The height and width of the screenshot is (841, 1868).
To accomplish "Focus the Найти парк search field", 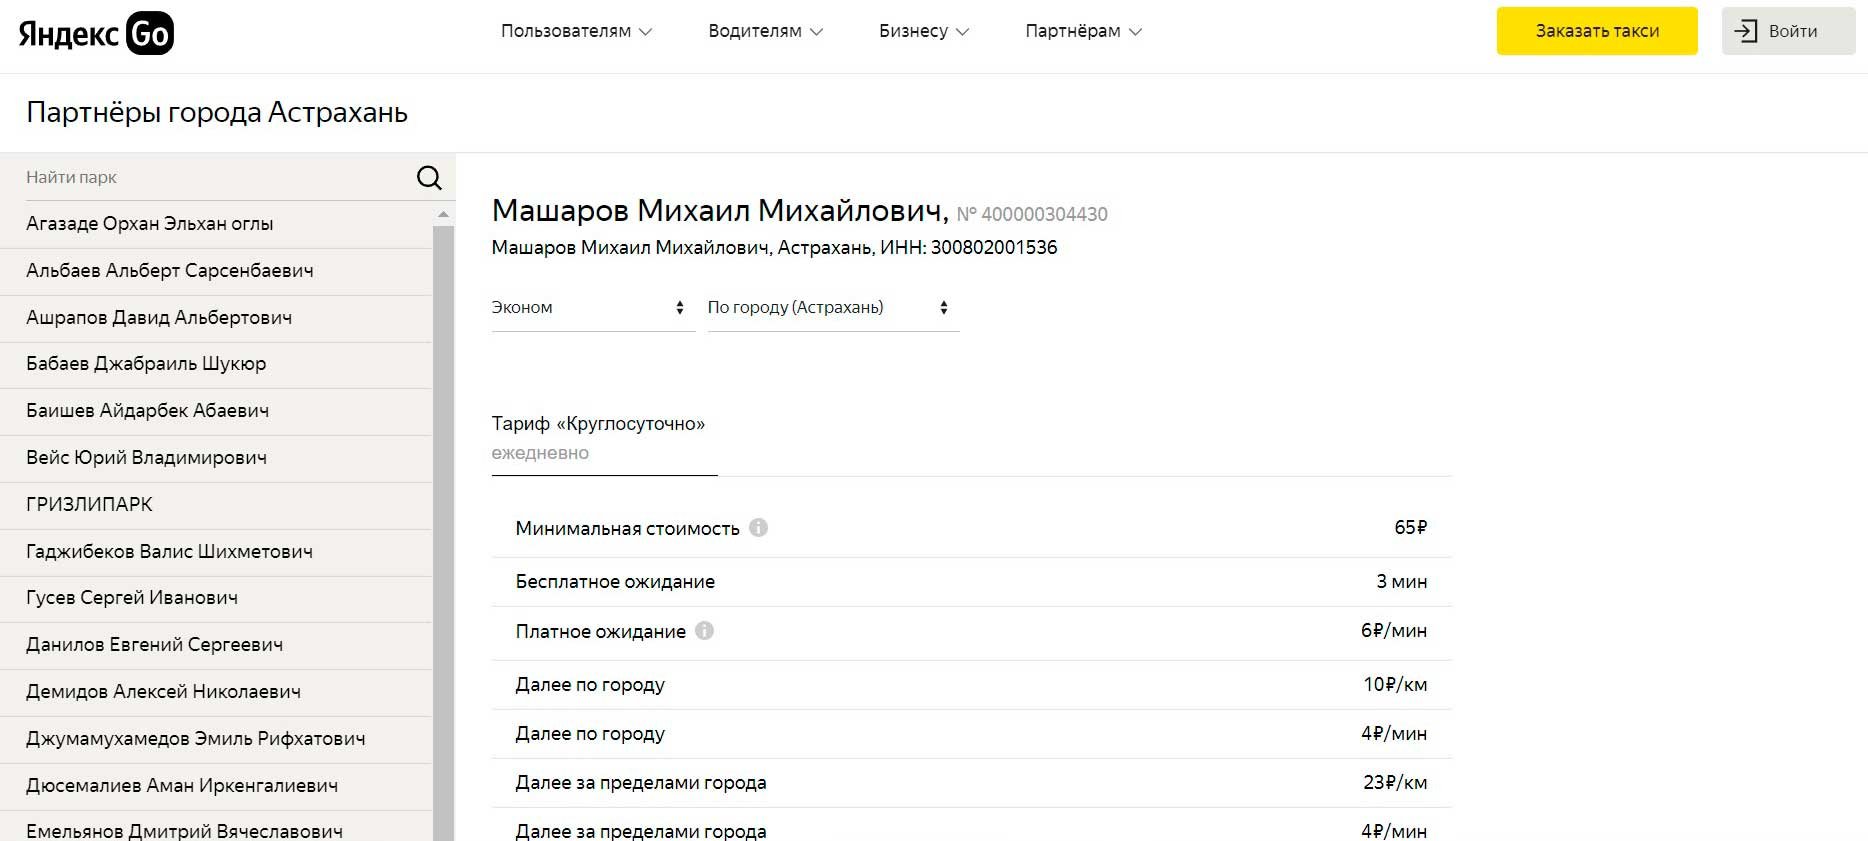I will click(x=215, y=177).
